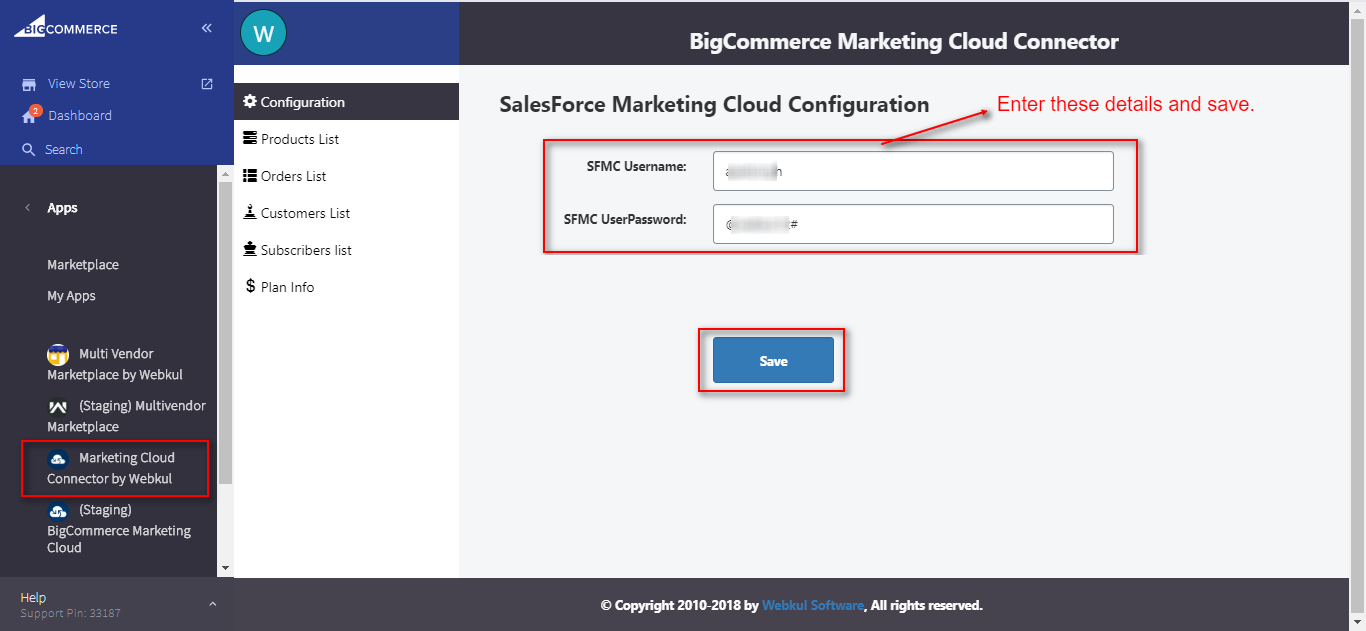Click the View Store storefront icon

coord(29,84)
